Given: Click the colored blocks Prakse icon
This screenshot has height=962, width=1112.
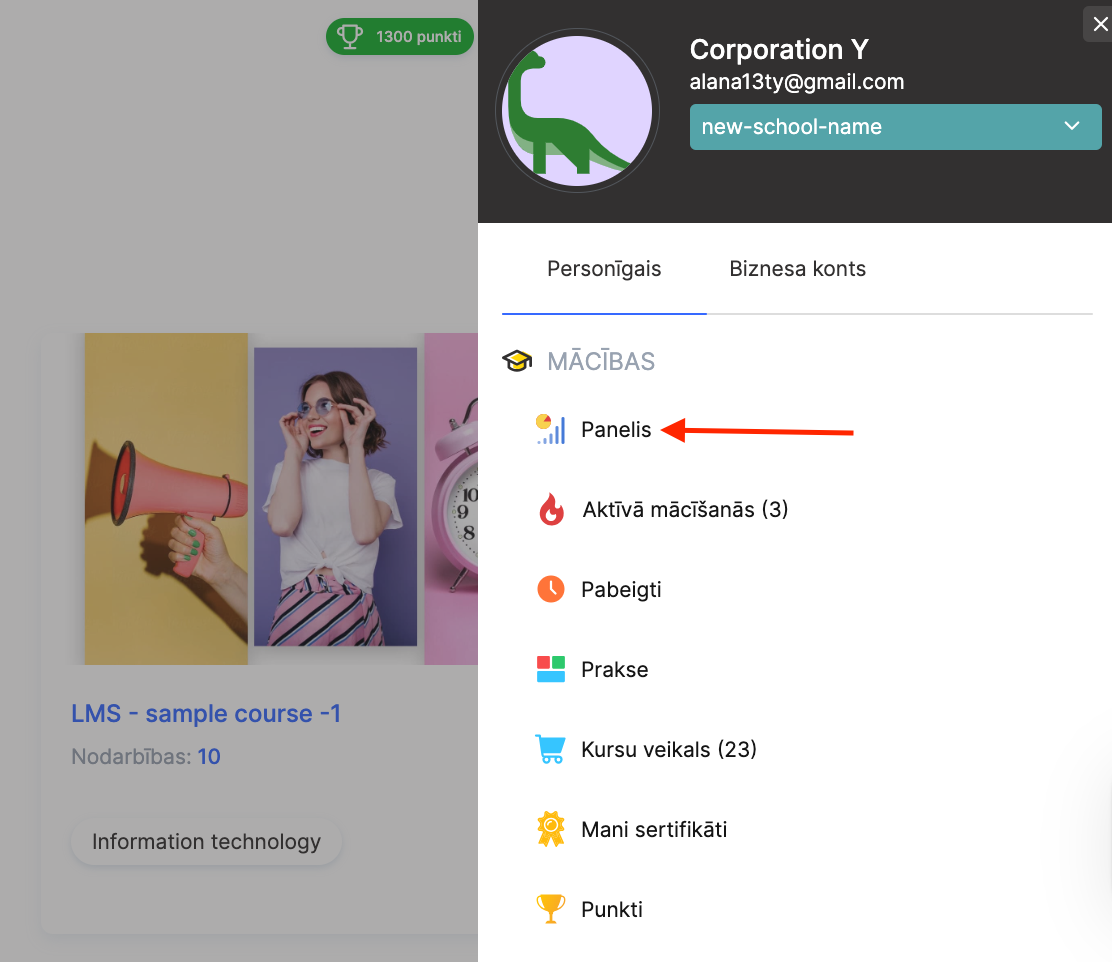Looking at the screenshot, I should (551, 669).
